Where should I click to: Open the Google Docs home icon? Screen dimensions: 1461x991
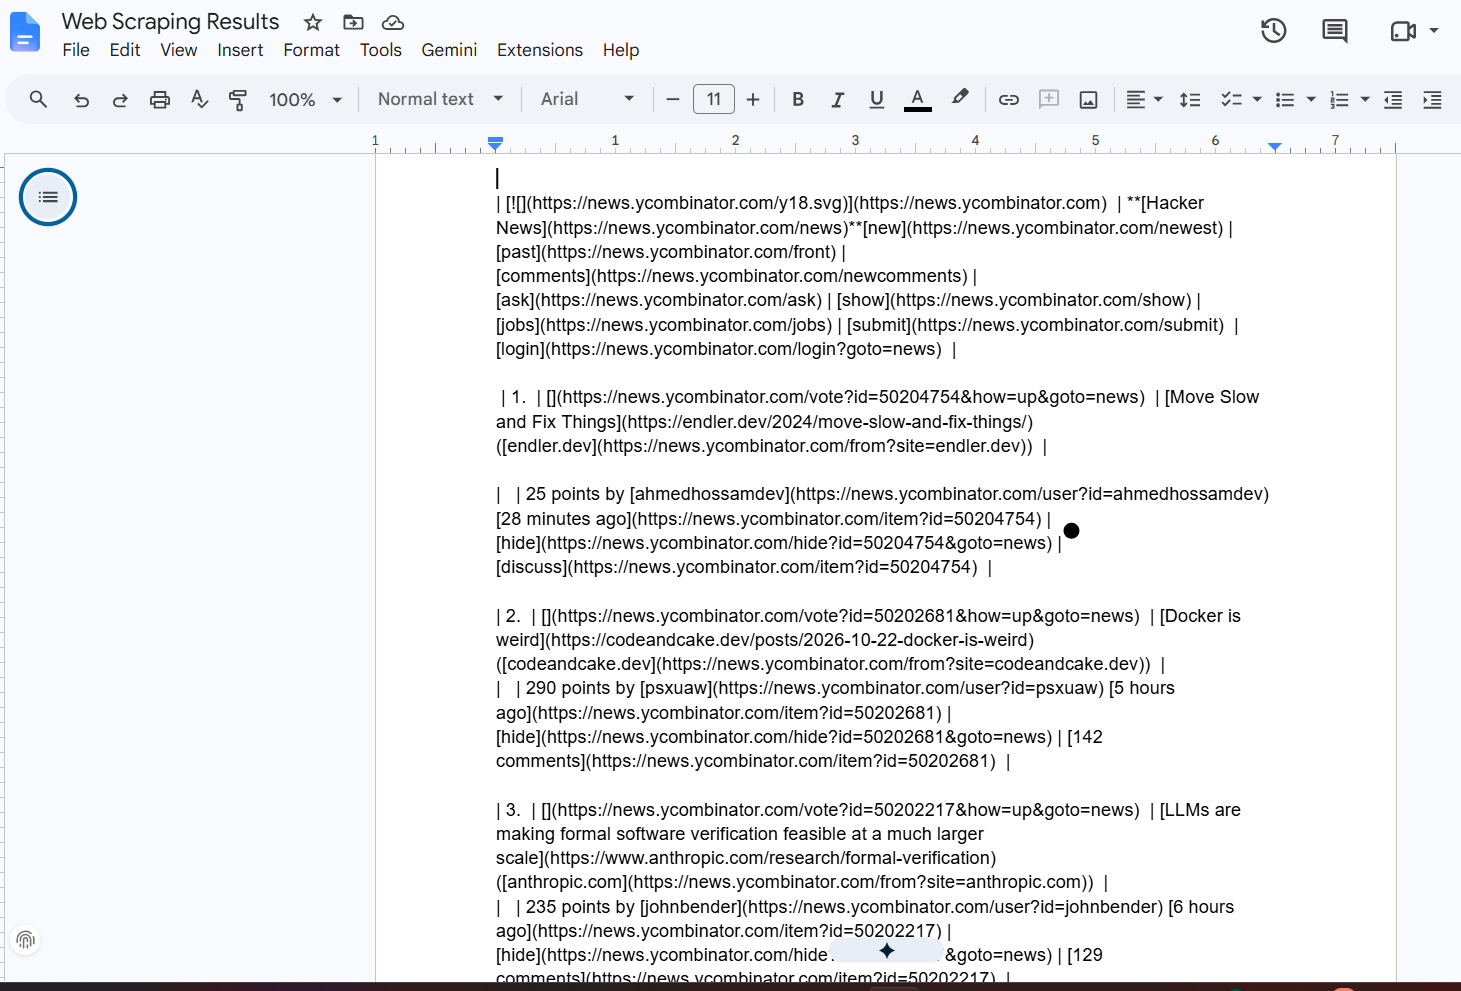[x=25, y=32]
